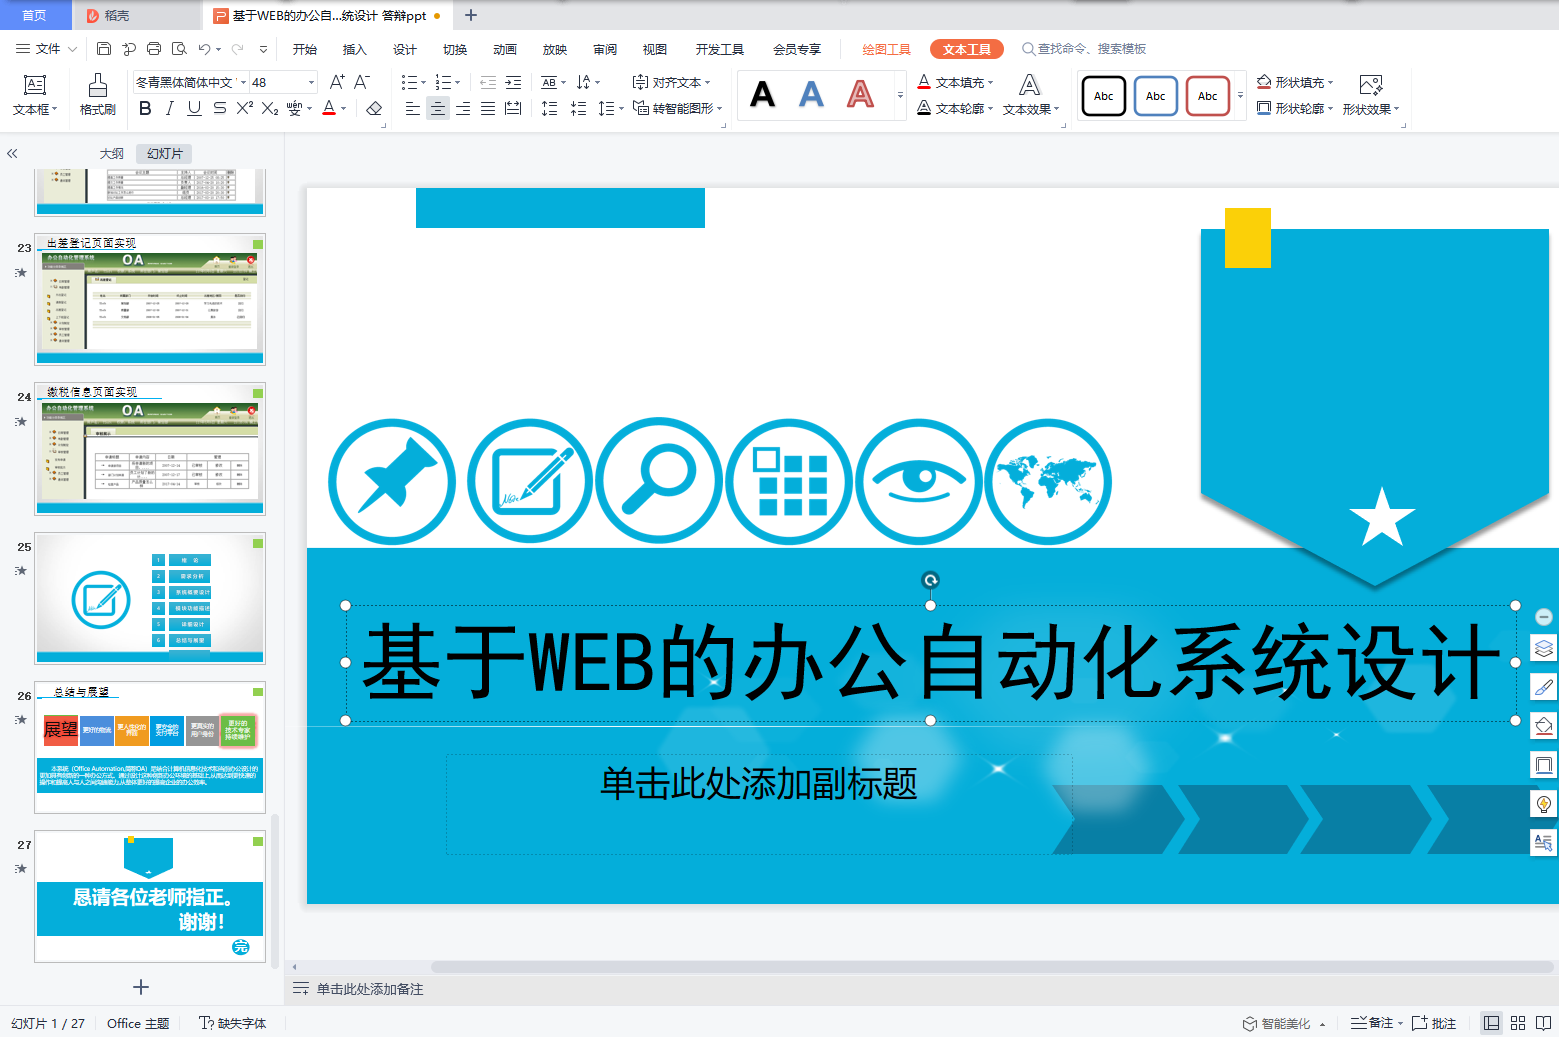Open the font size dropdown

[x=311, y=83]
